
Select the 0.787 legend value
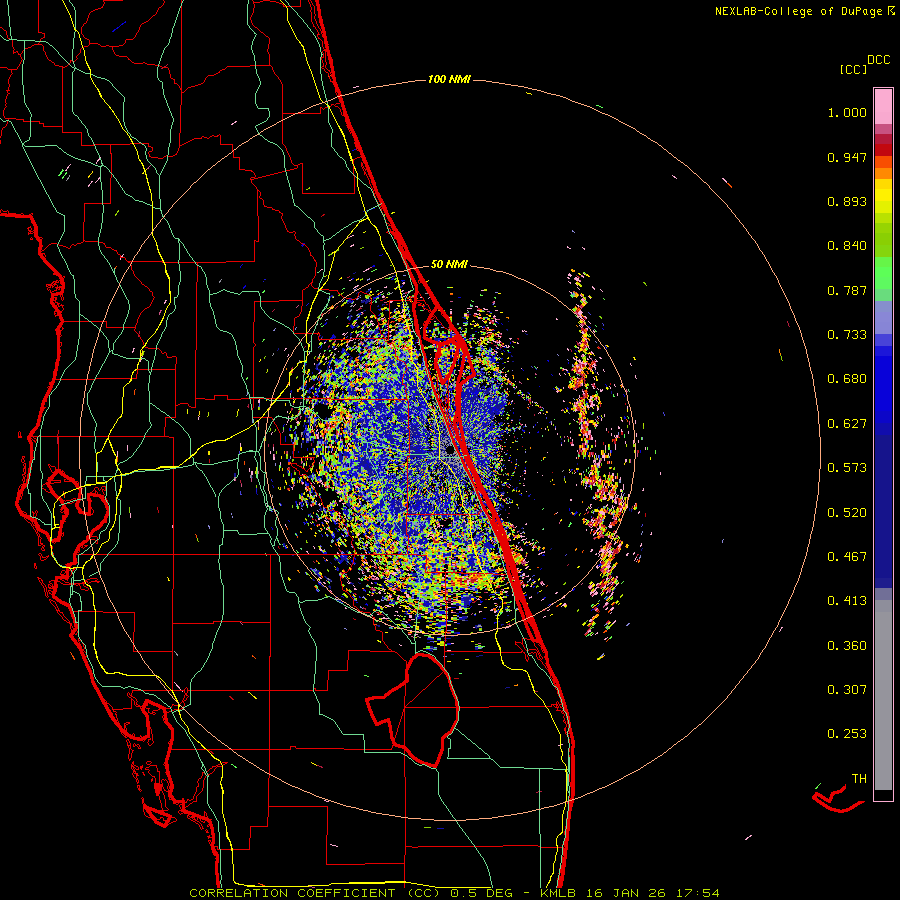click(x=847, y=290)
